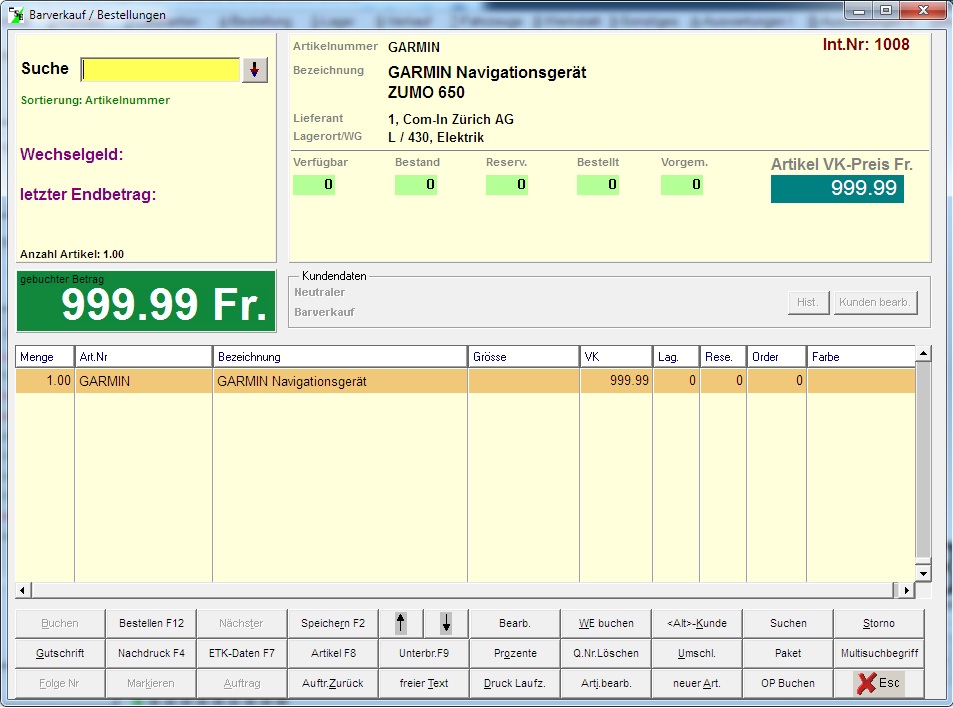
Task: Click the Bezeichnung column header in table
Action: [x=340, y=357]
